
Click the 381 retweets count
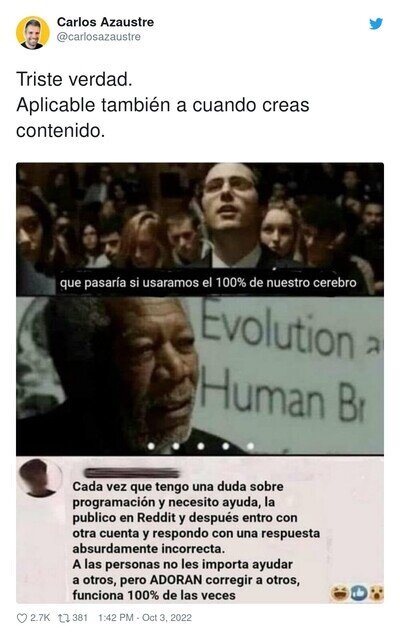(80, 618)
